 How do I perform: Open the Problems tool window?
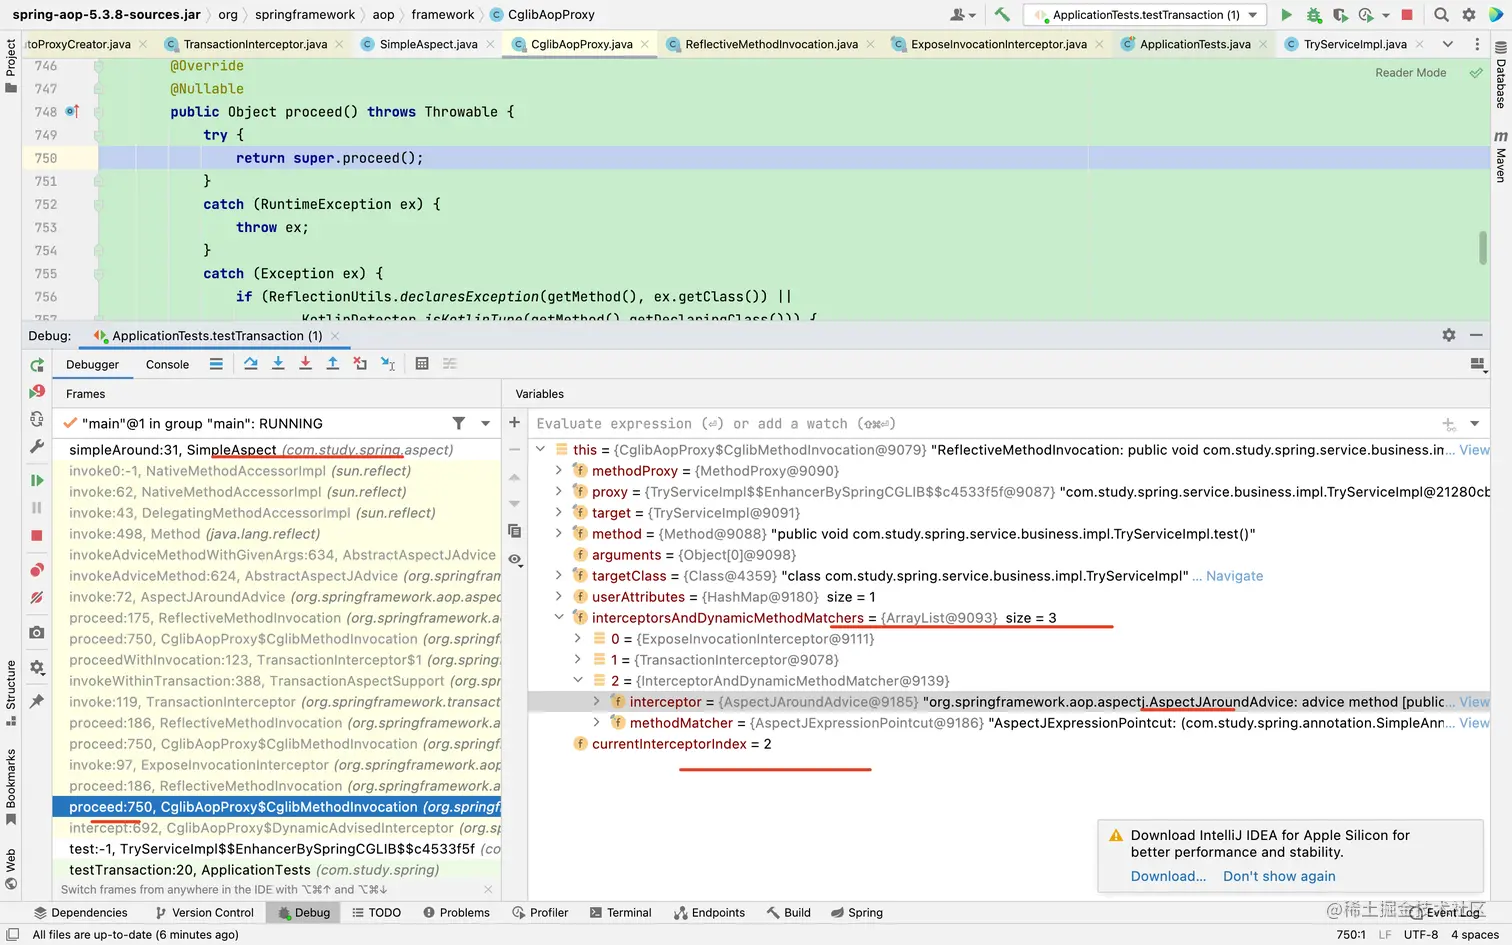(456, 913)
